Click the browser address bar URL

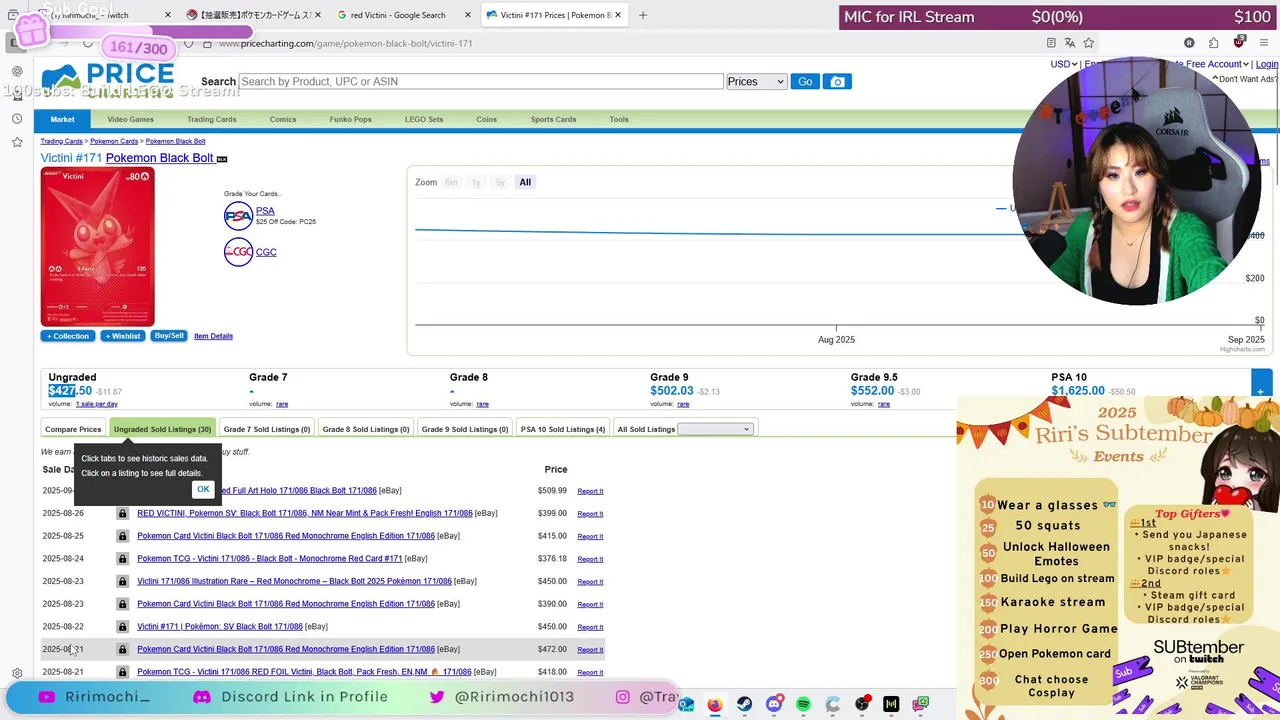pyautogui.click(x=345, y=43)
